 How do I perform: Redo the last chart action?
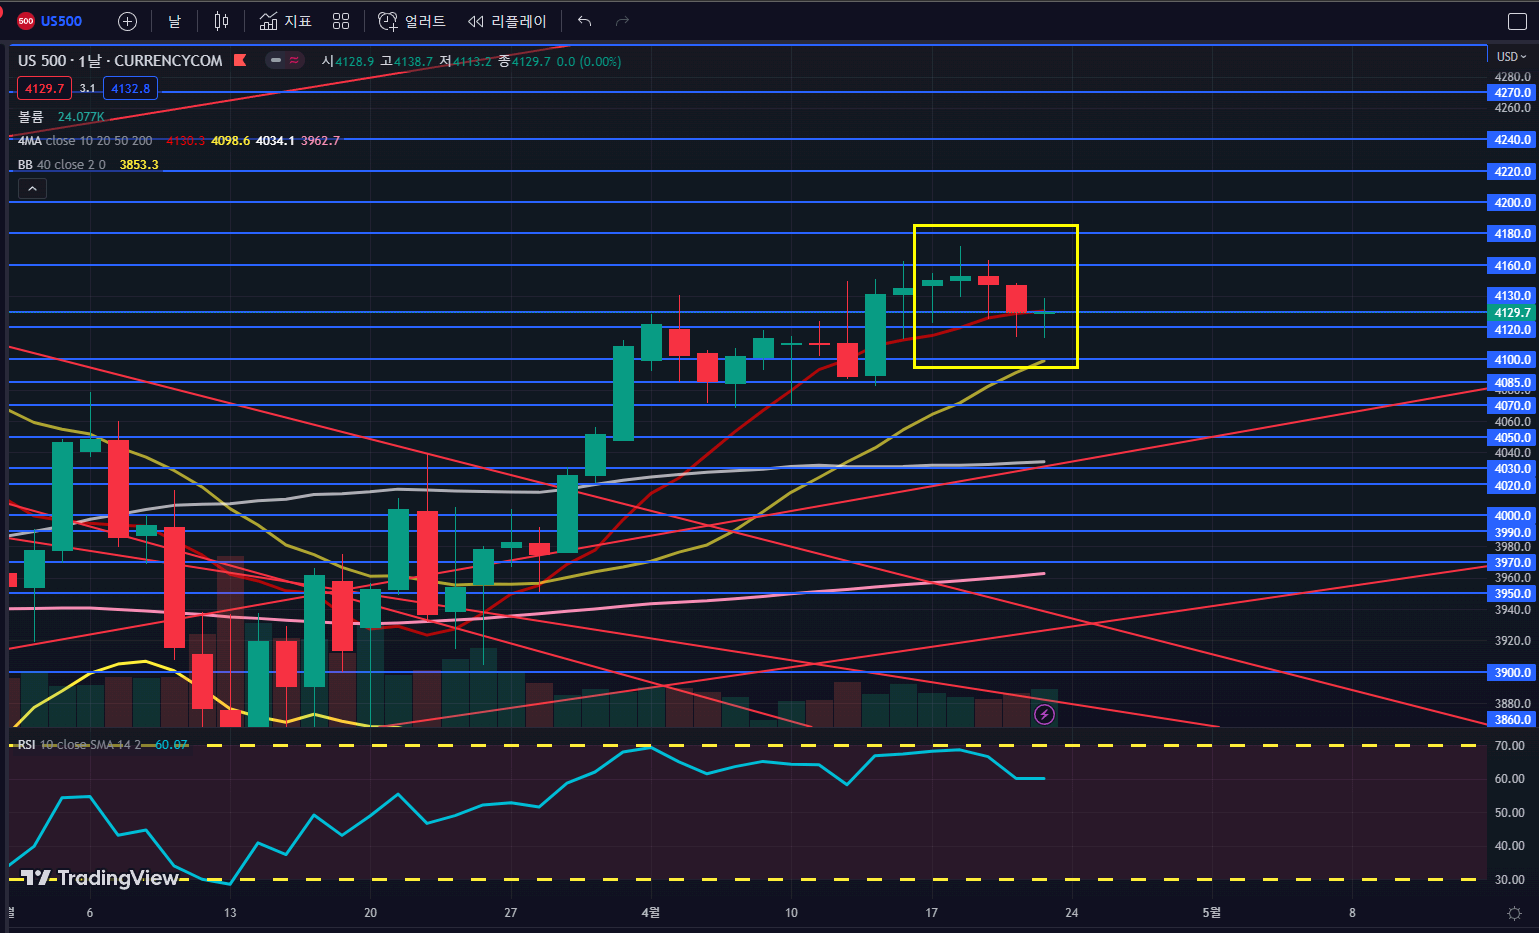pos(622,21)
